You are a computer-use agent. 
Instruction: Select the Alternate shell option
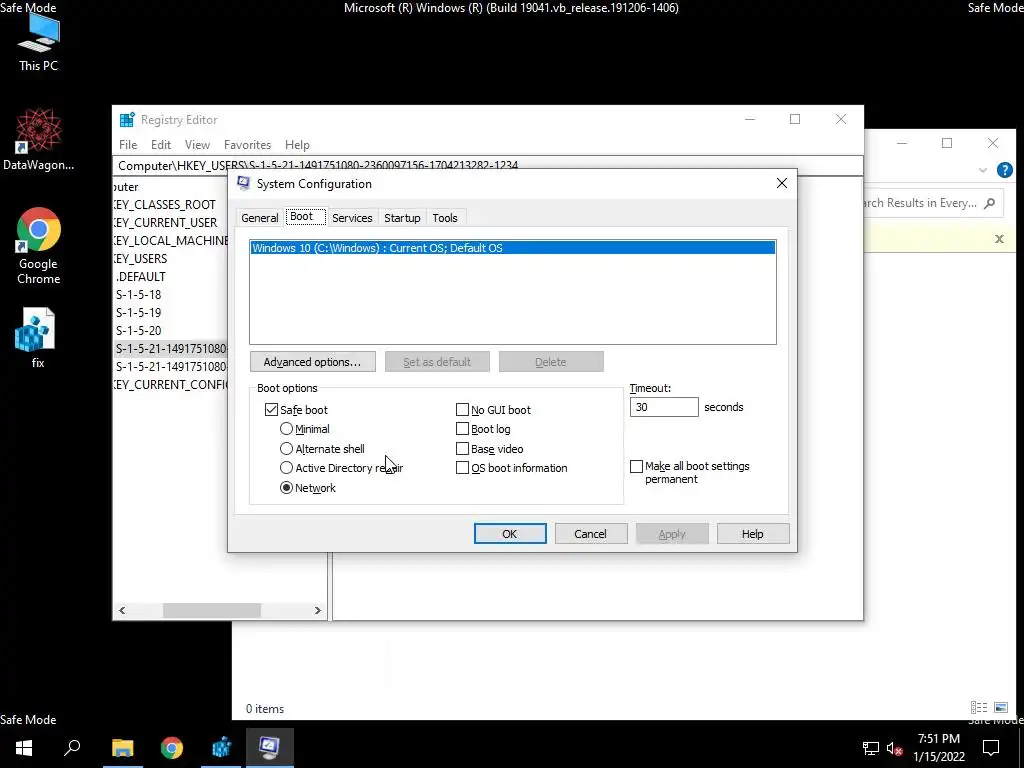tap(286, 449)
